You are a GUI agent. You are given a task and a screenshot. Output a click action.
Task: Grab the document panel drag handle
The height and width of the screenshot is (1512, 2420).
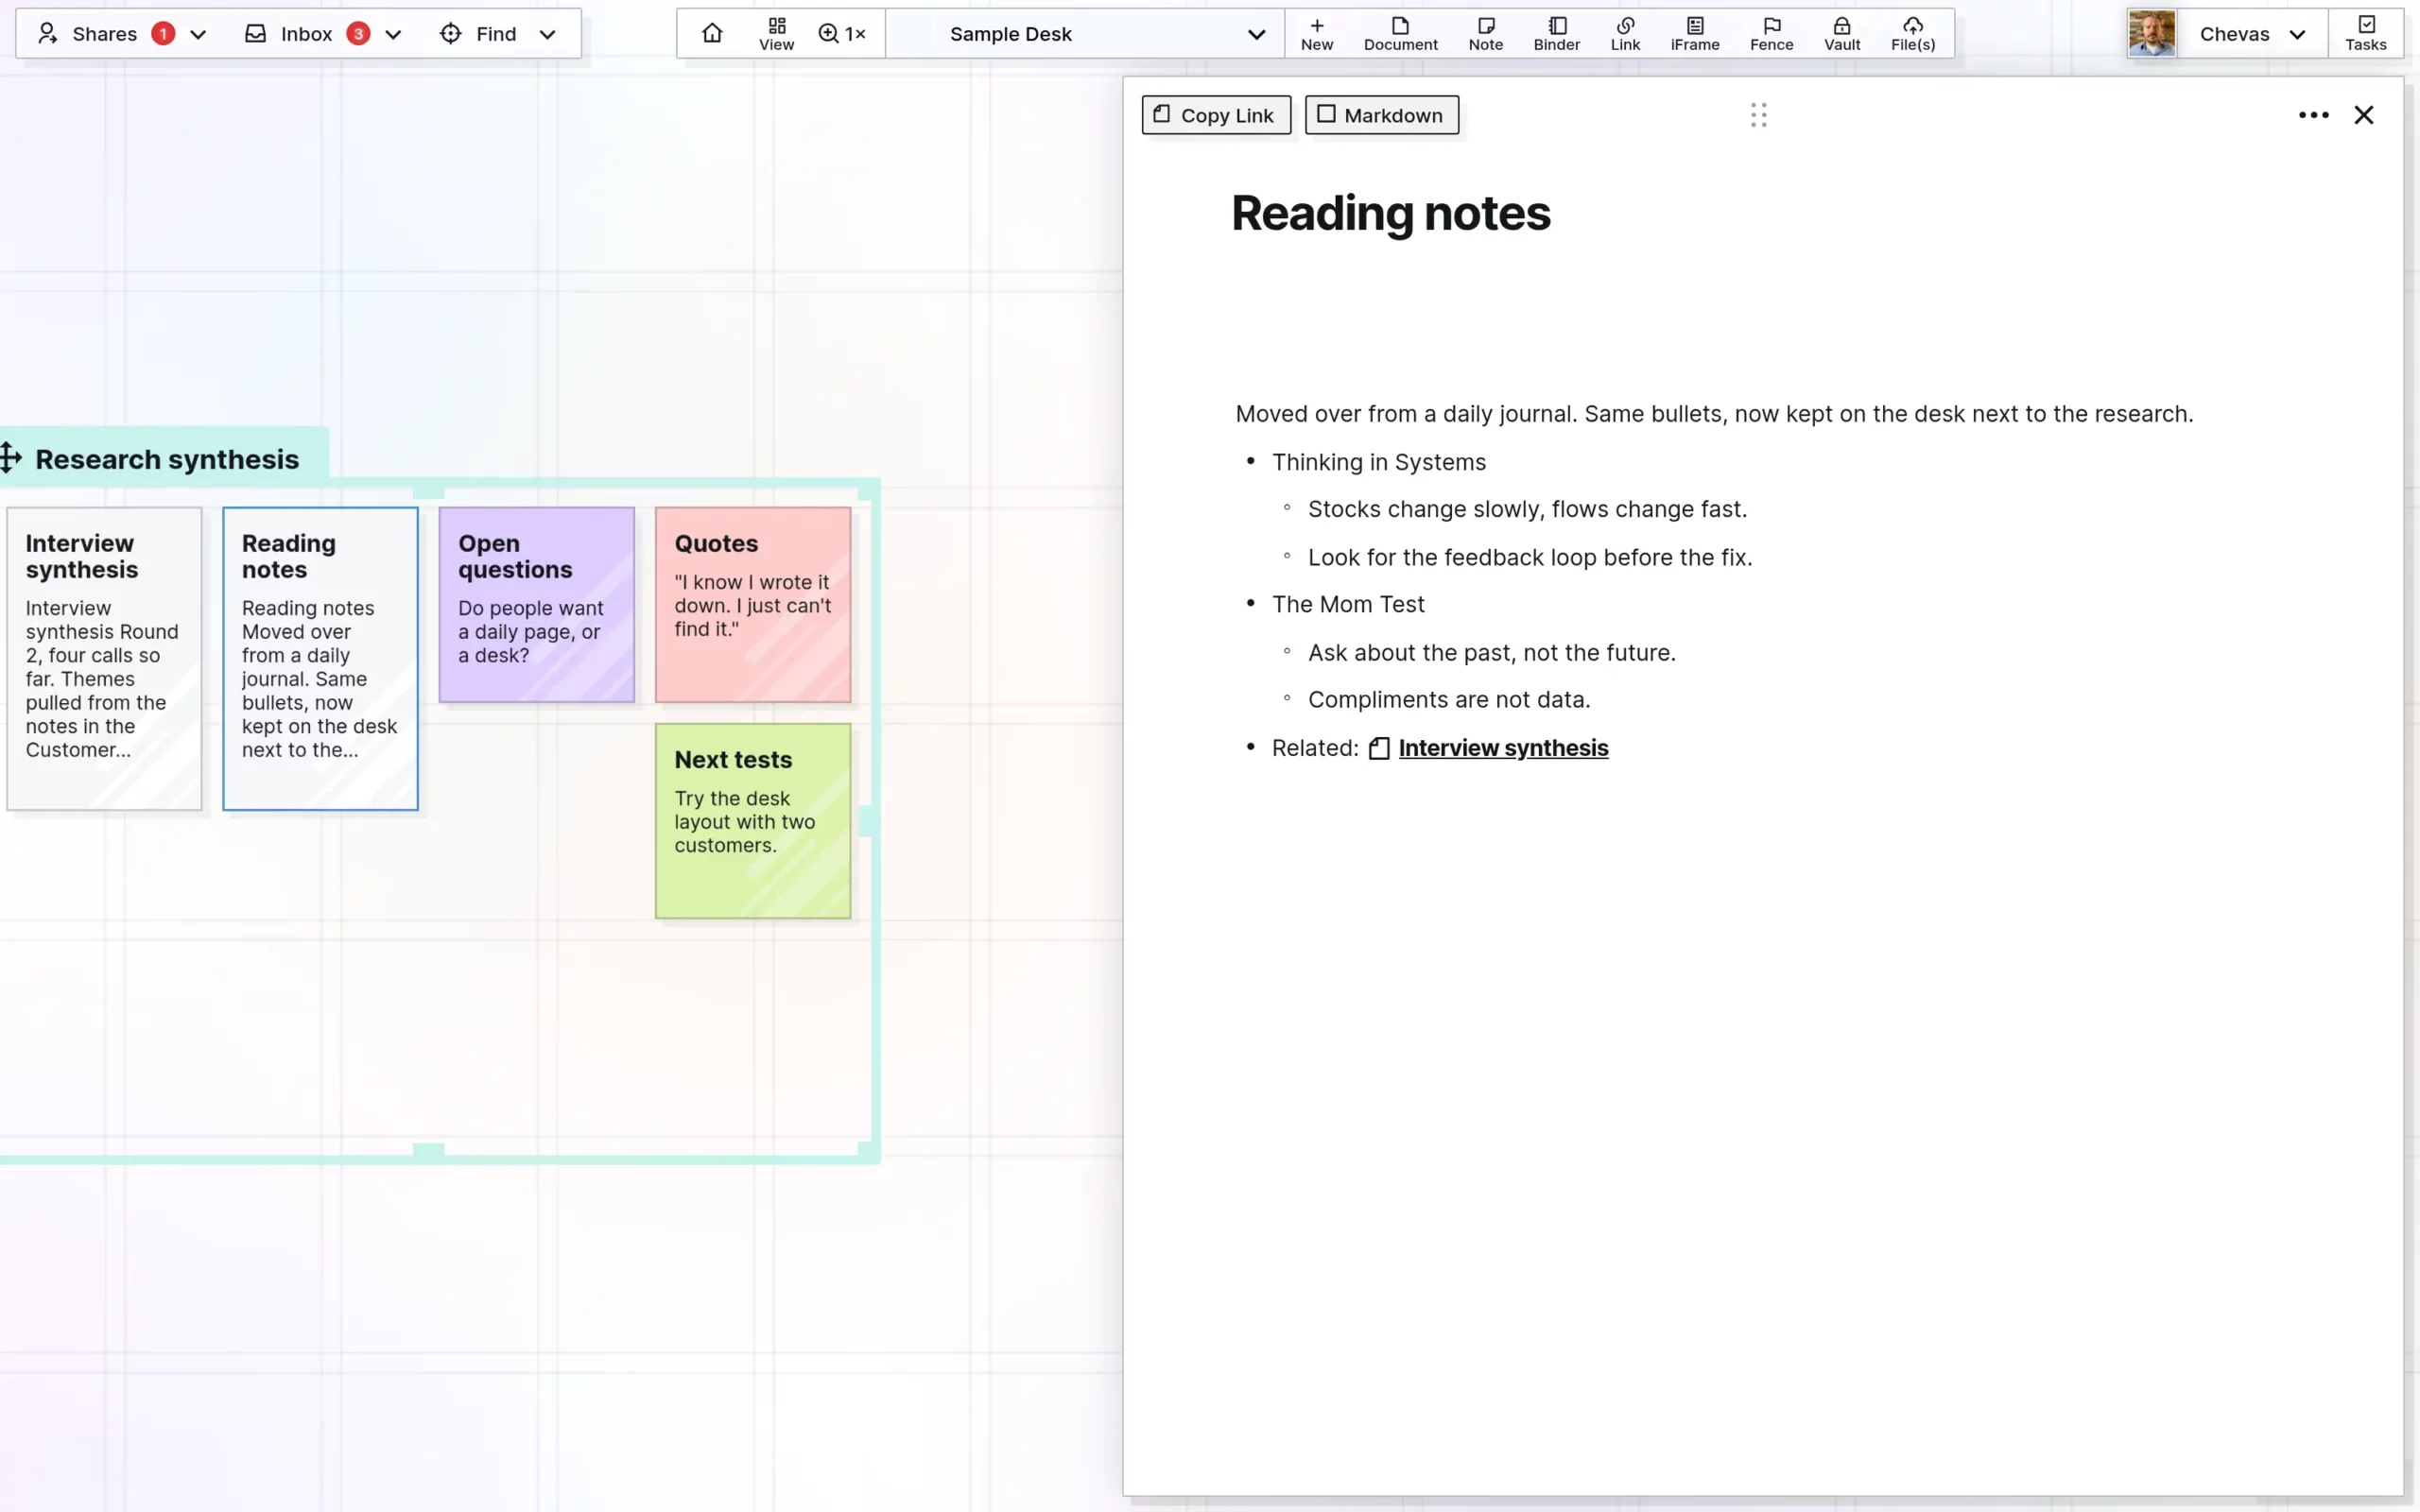point(1758,115)
